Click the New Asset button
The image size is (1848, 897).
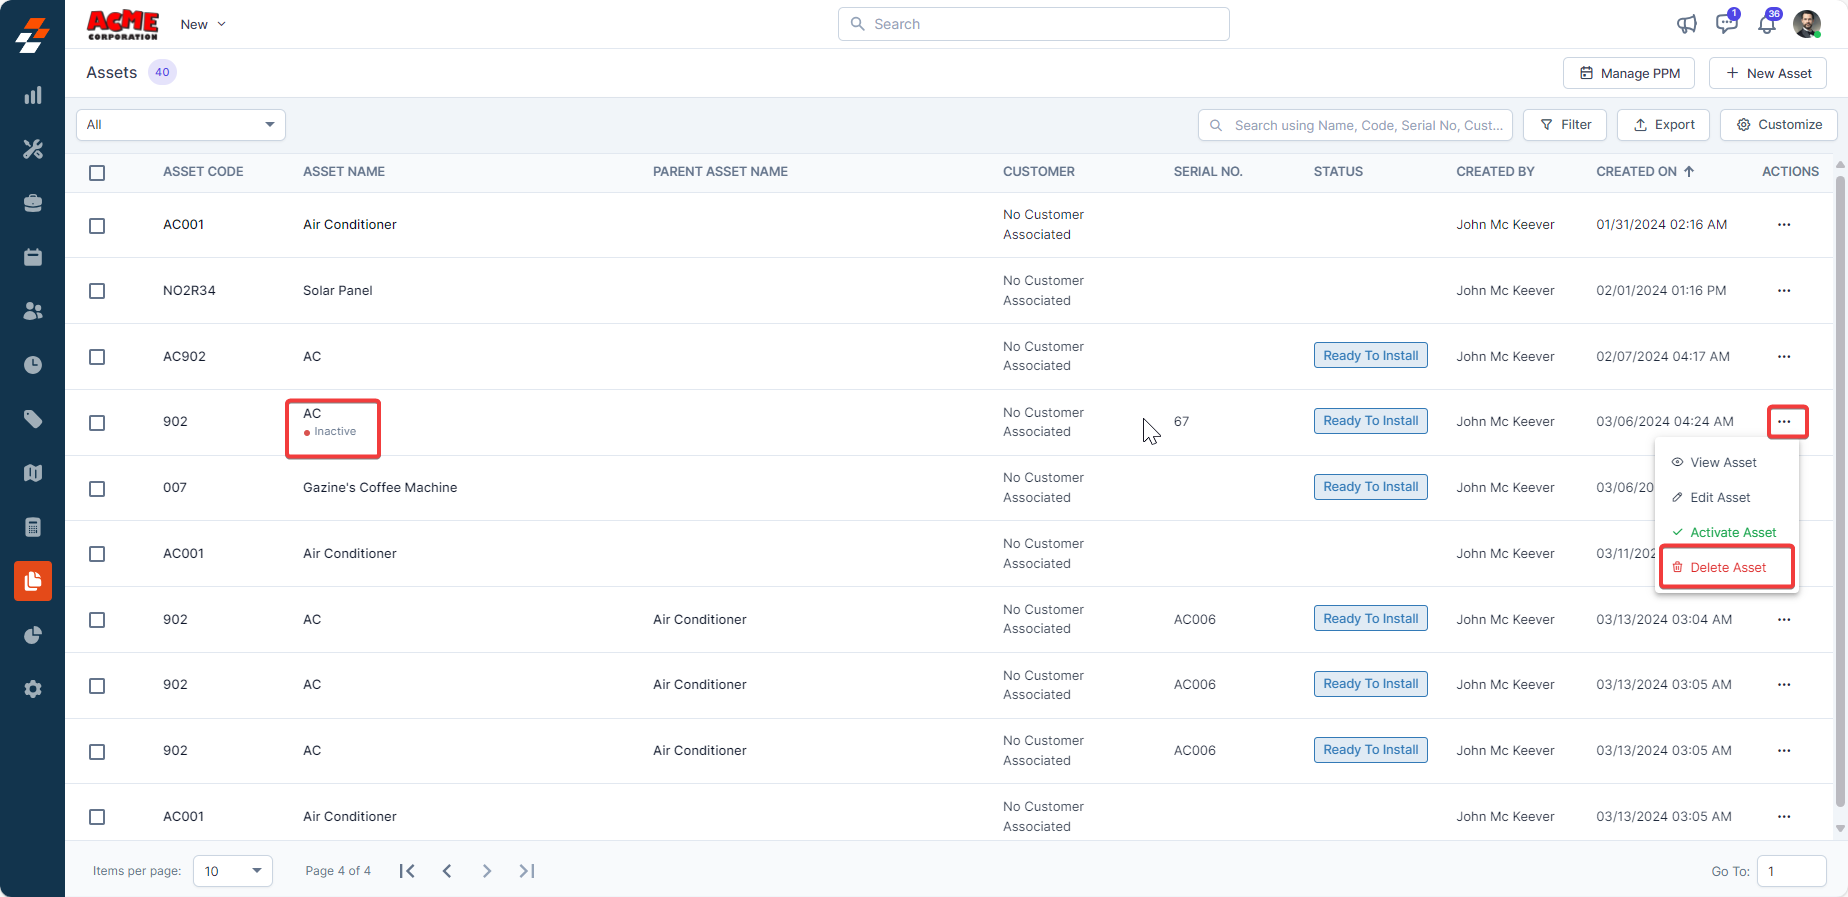(1767, 73)
